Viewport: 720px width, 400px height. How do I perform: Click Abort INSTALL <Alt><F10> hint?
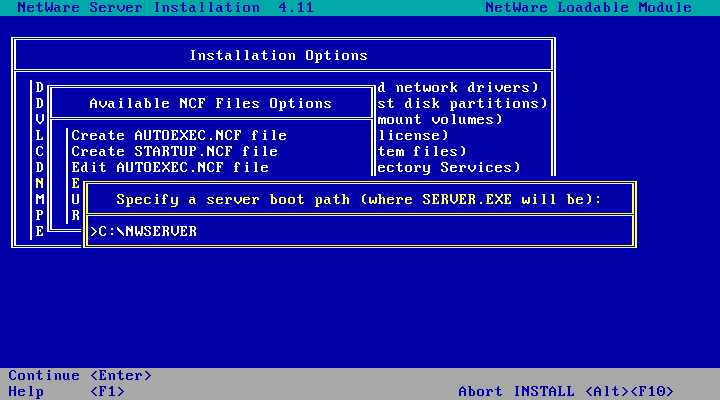[x=566, y=391]
